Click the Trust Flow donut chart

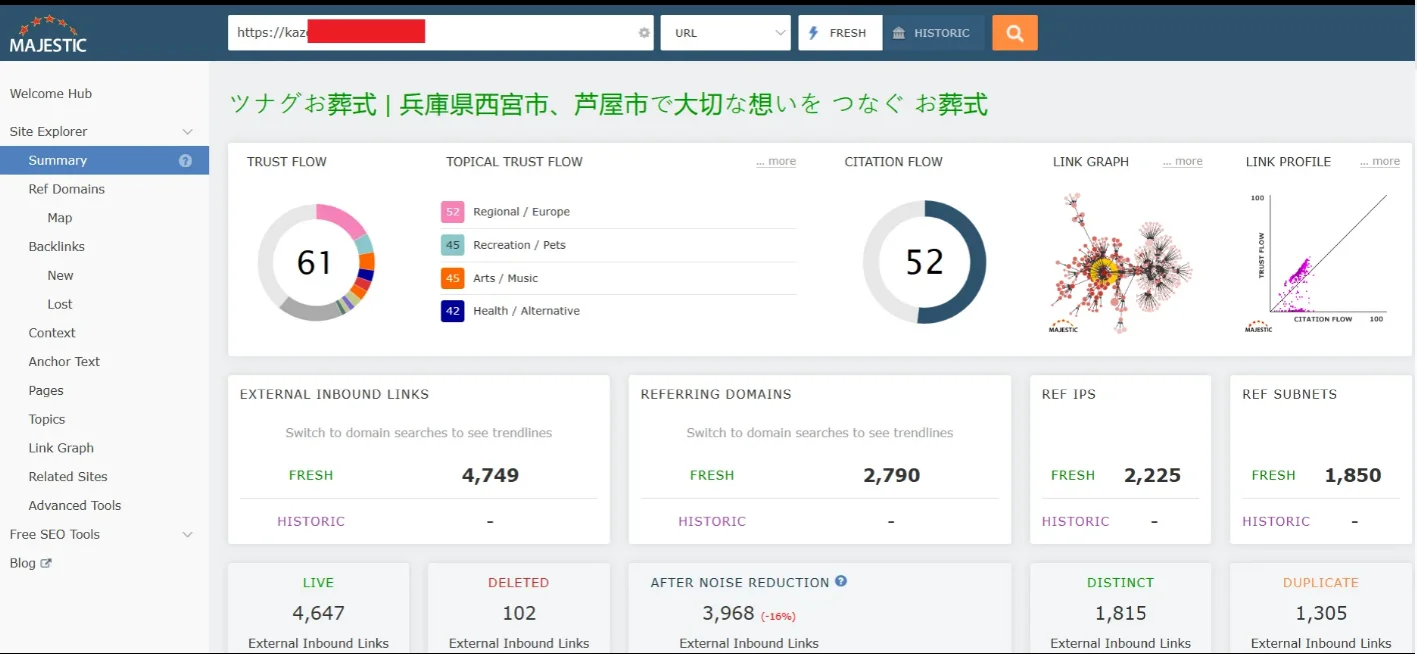pyautogui.click(x=315, y=262)
